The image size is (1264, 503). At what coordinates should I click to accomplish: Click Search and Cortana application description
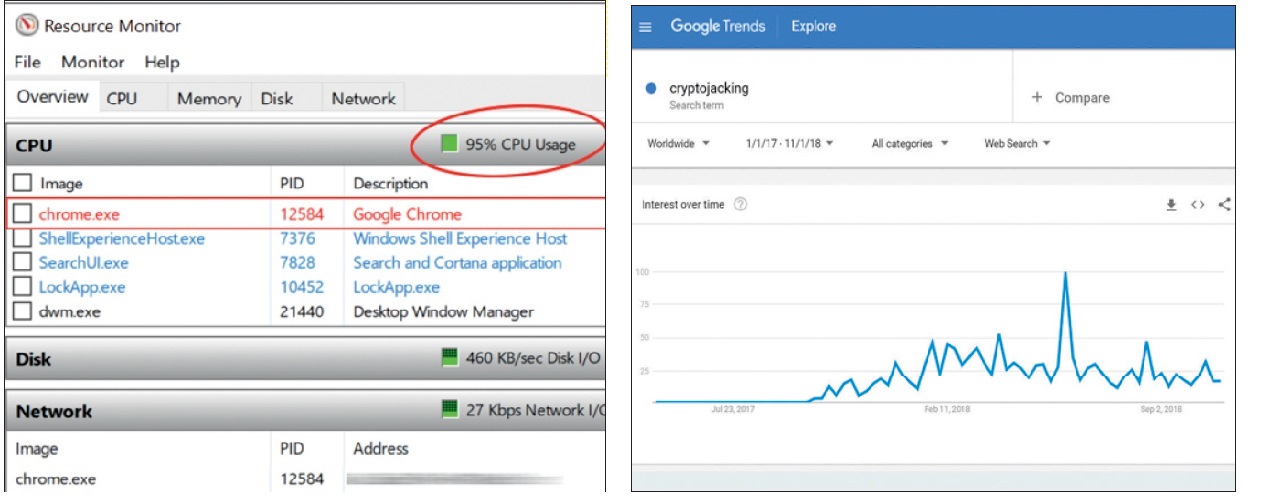pyautogui.click(x=457, y=263)
